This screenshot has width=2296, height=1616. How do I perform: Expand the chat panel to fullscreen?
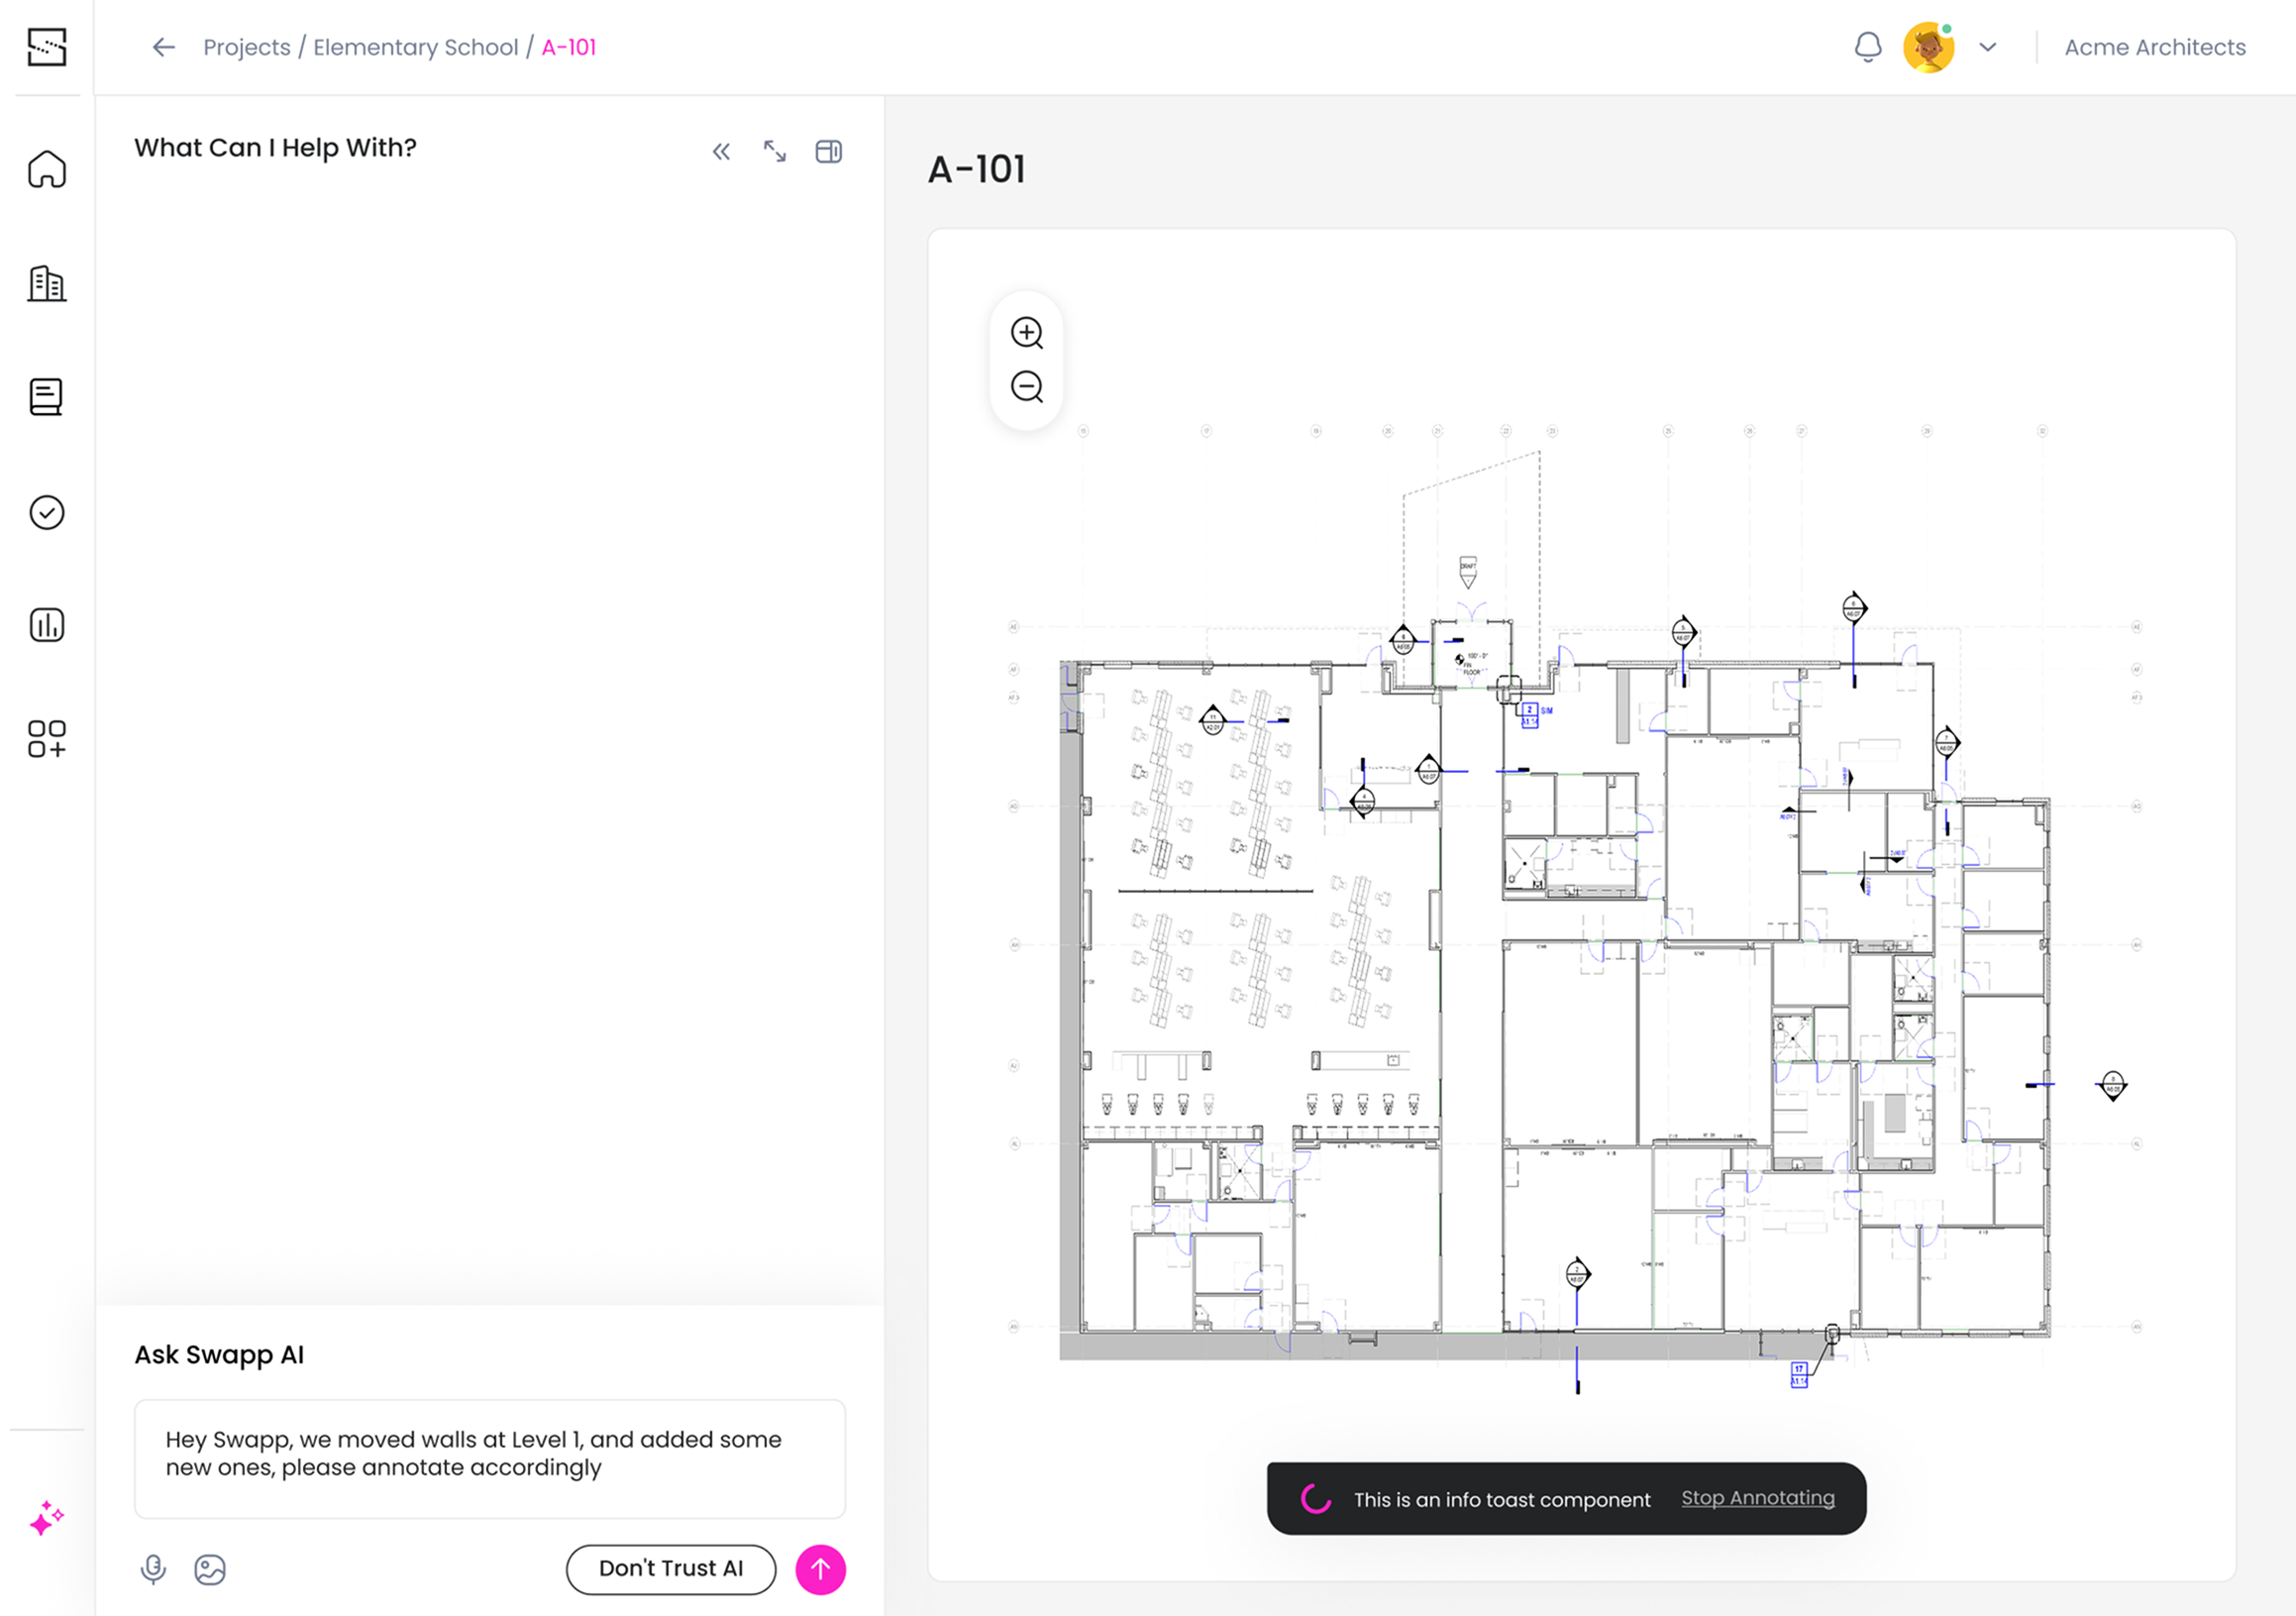coord(775,151)
